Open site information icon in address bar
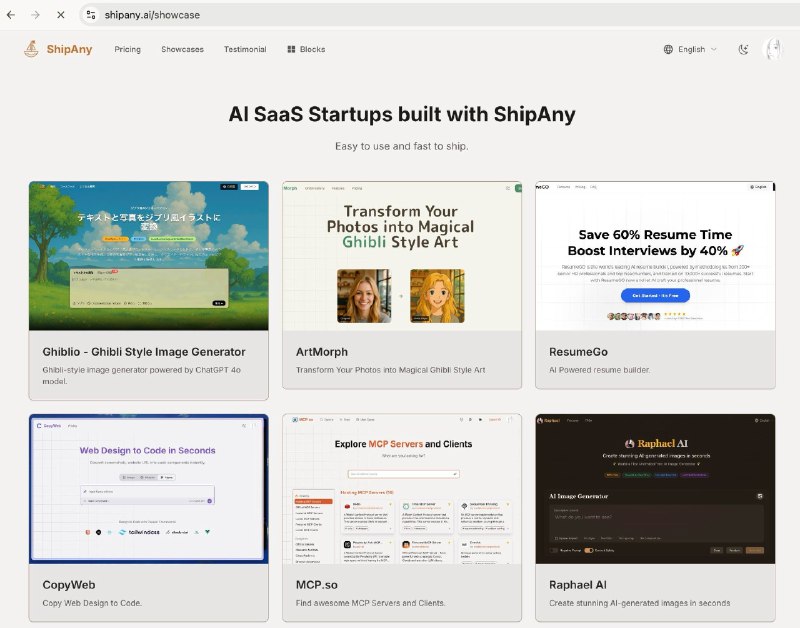This screenshot has height=628, width=800. (91, 15)
